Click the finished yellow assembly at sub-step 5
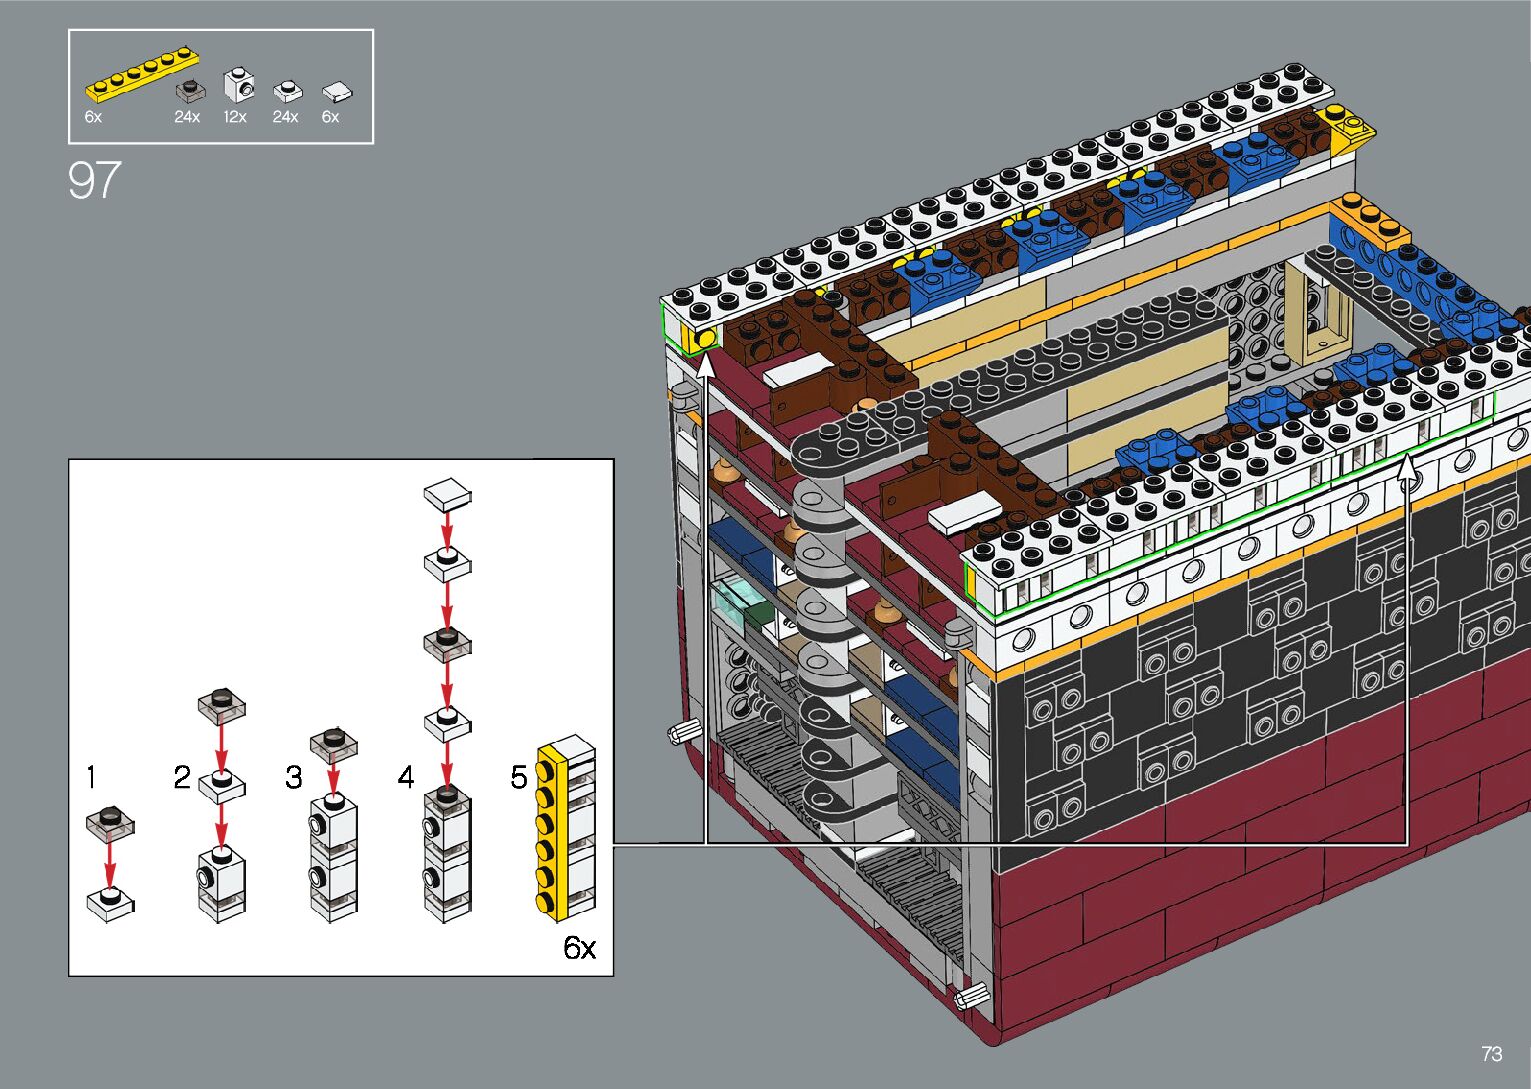Image resolution: width=1531 pixels, height=1089 pixels. click(x=565, y=827)
